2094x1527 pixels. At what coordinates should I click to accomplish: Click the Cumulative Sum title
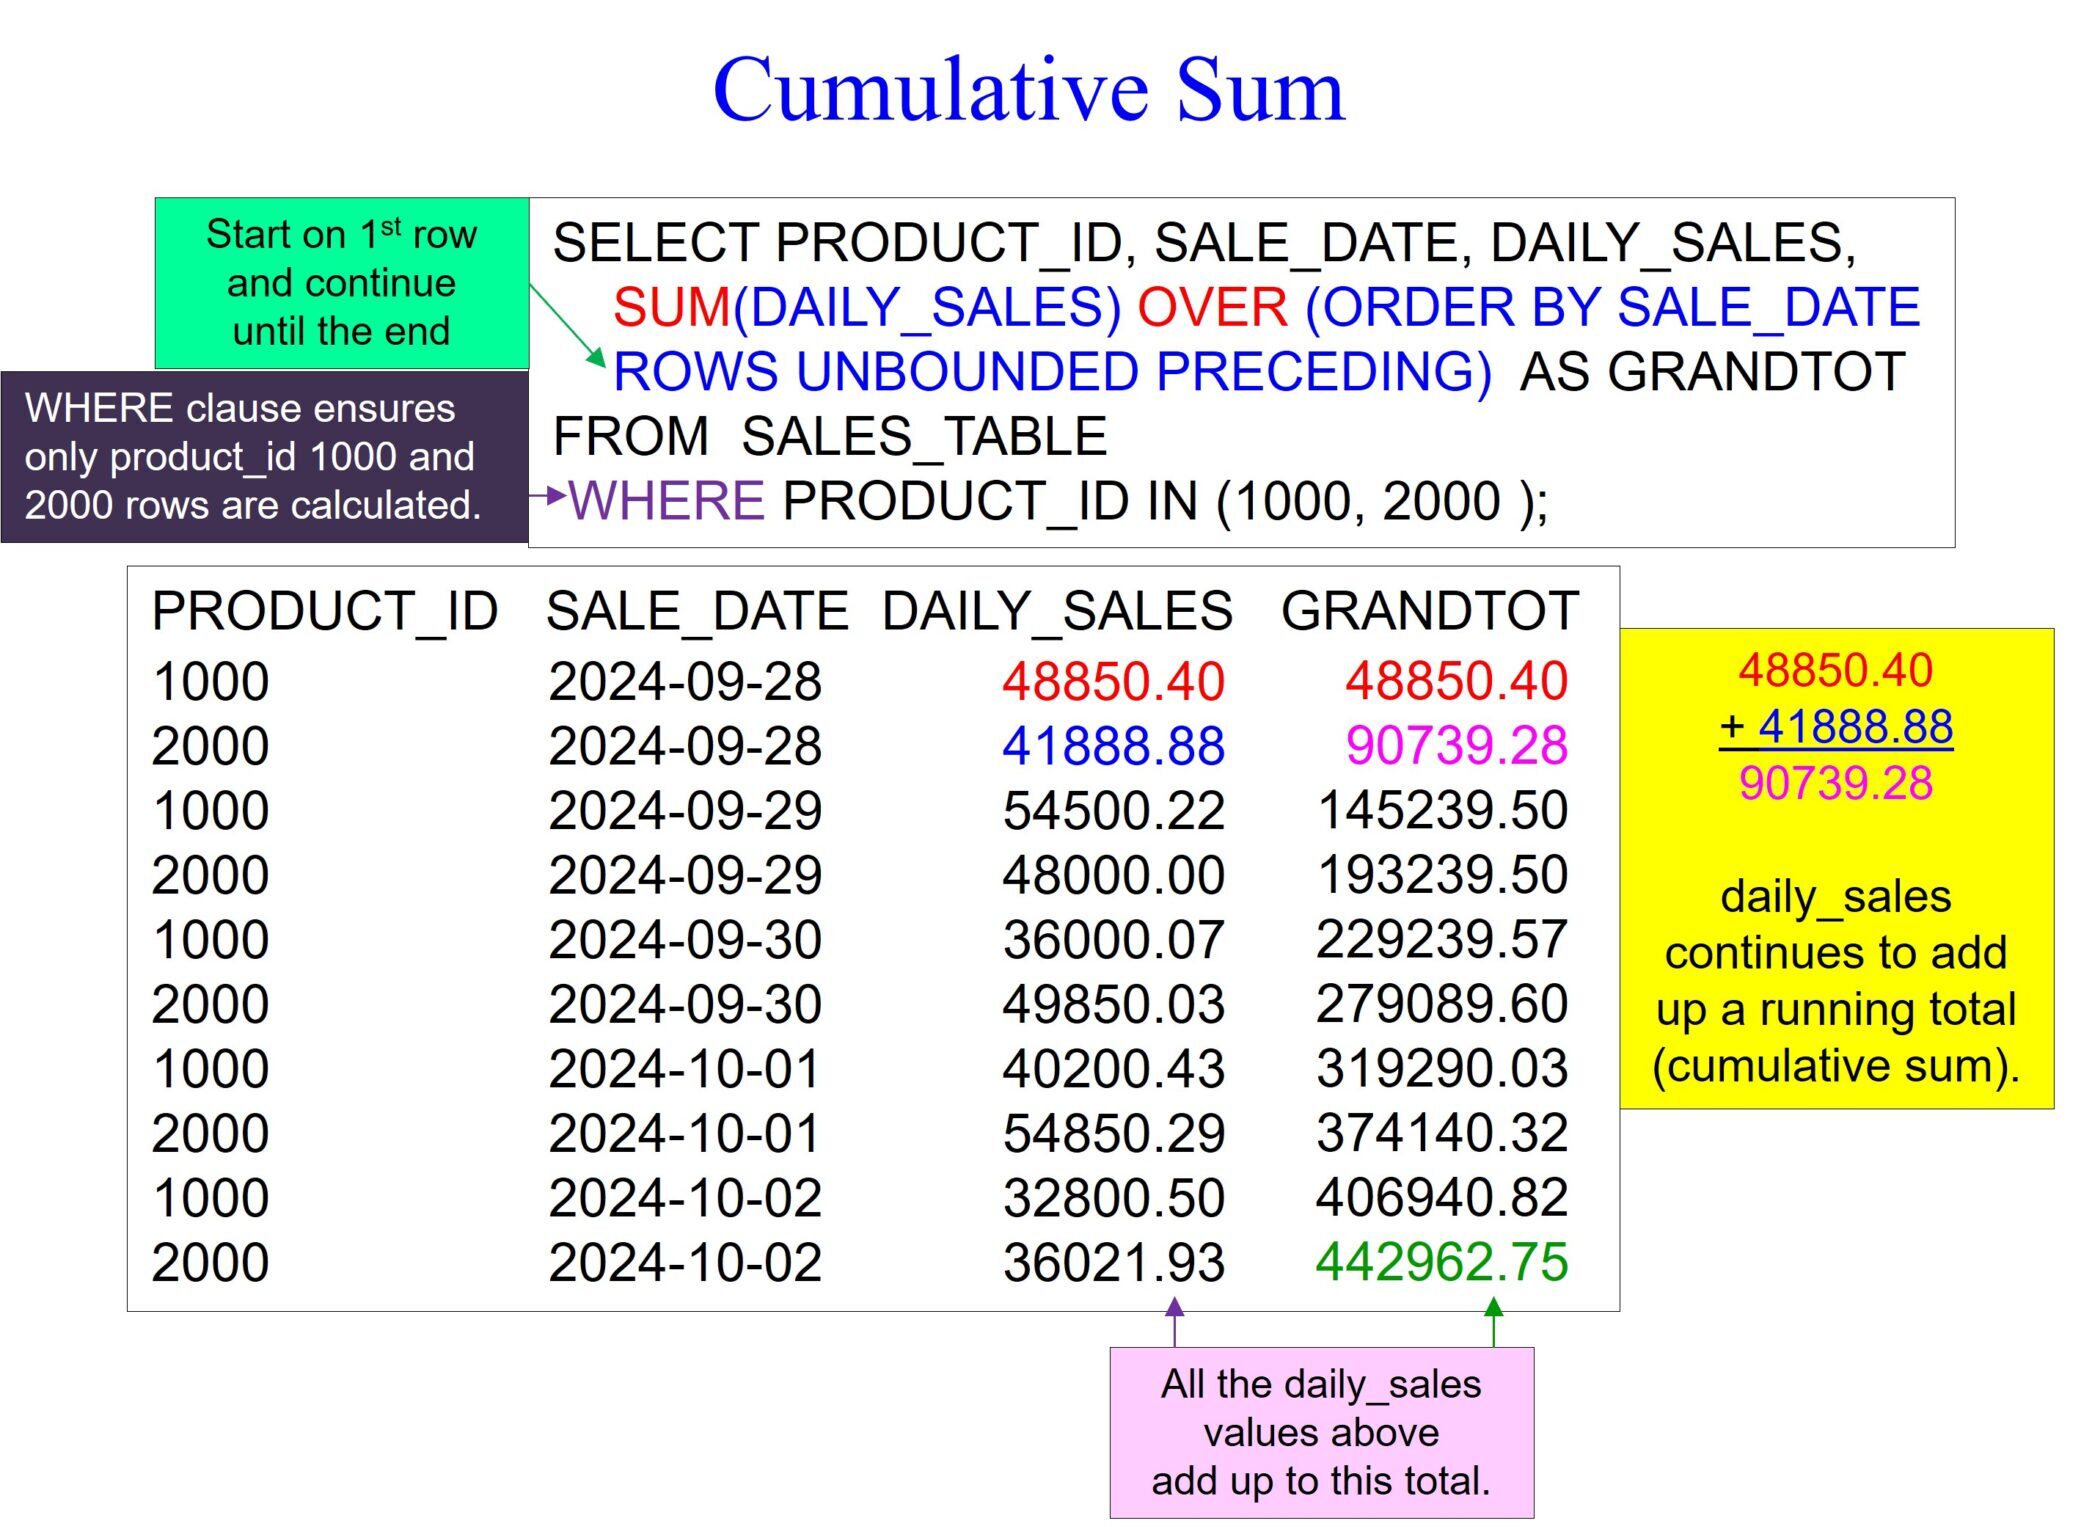(1028, 90)
